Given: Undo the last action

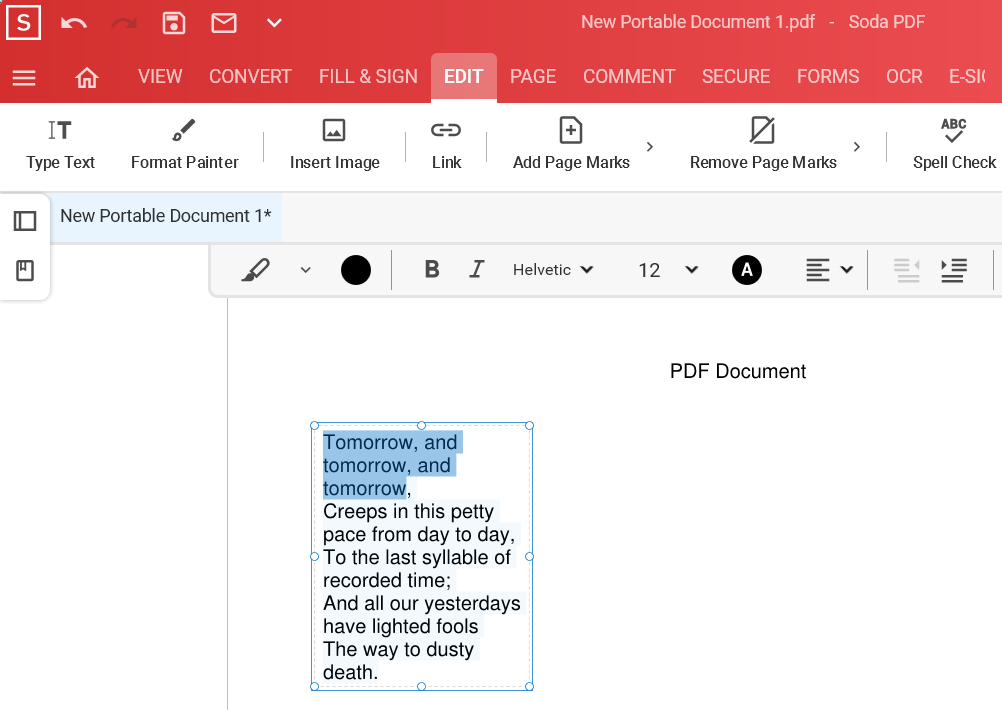Looking at the screenshot, I should [x=73, y=24].
